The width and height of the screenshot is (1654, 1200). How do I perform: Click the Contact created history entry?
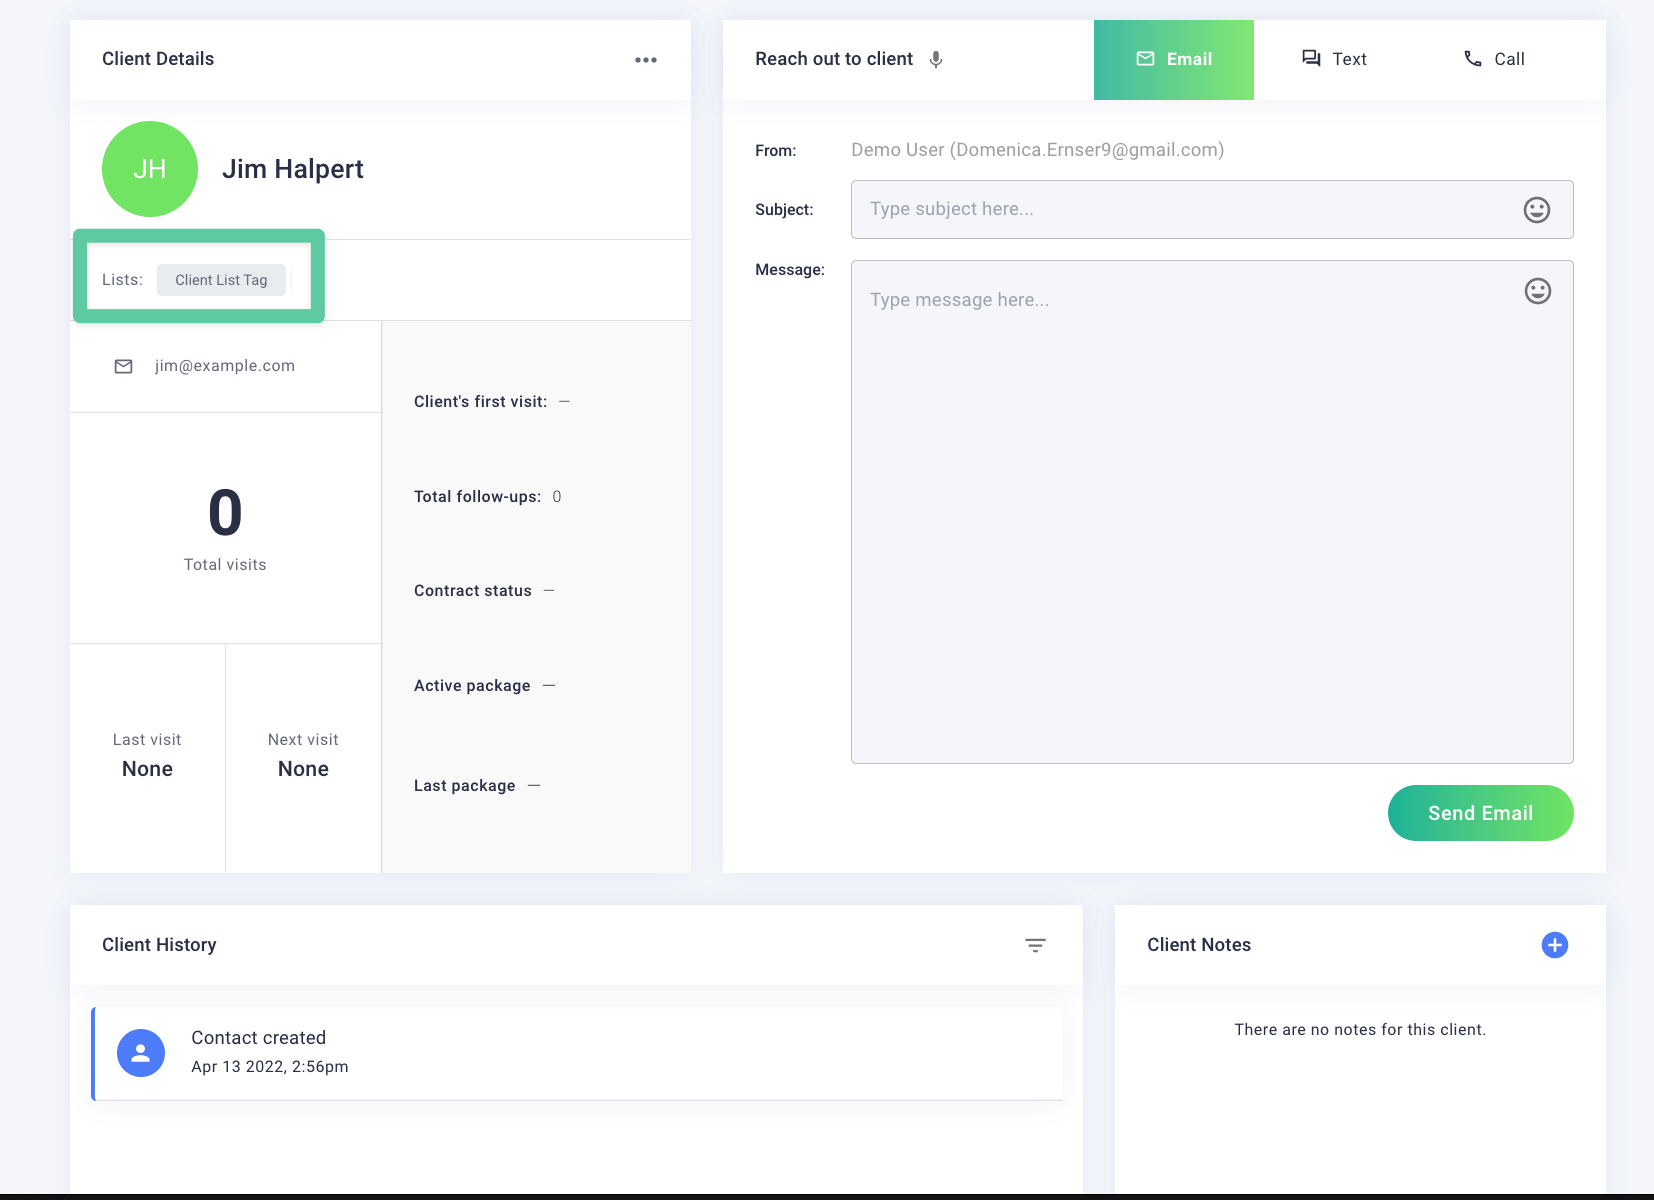pos(577,1053)
